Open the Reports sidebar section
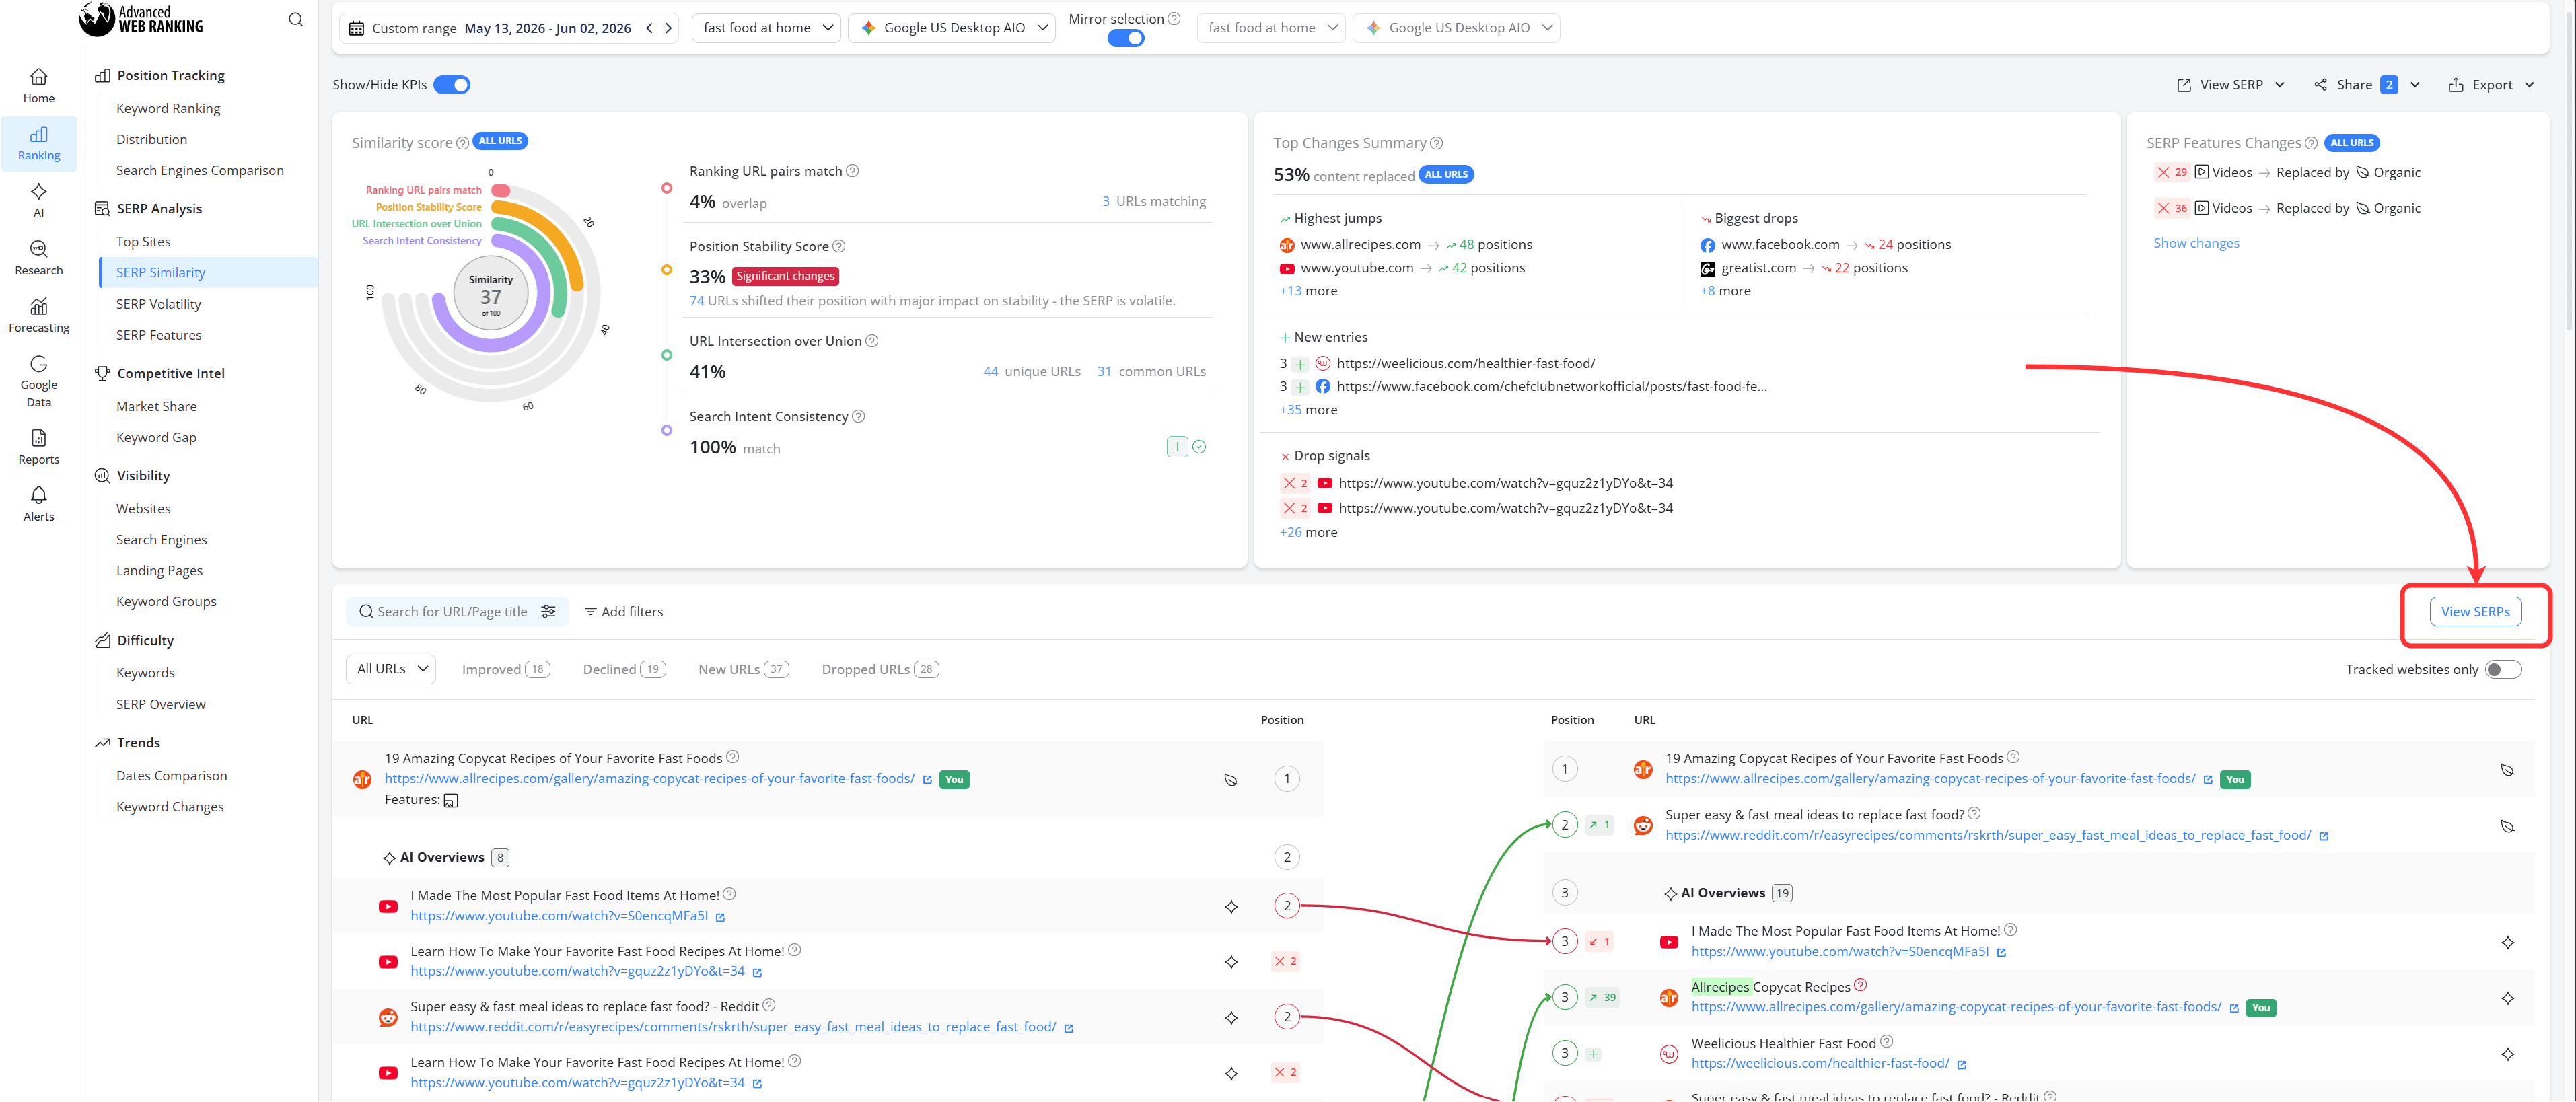Image resolution: width=2576 pixels, height=1102 pixels. point(38,447)
